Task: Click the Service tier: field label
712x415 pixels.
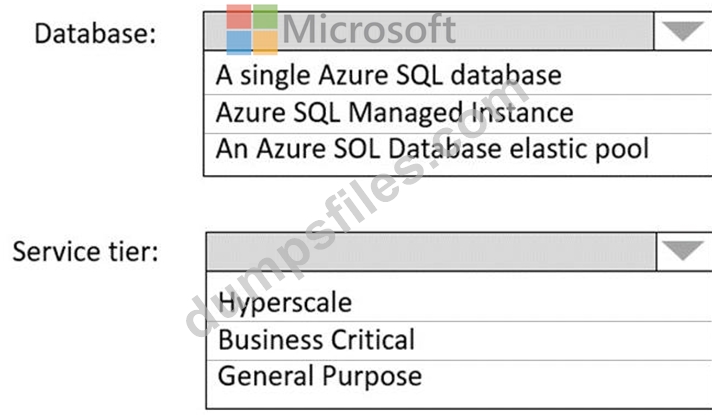Action: [85, 252]
